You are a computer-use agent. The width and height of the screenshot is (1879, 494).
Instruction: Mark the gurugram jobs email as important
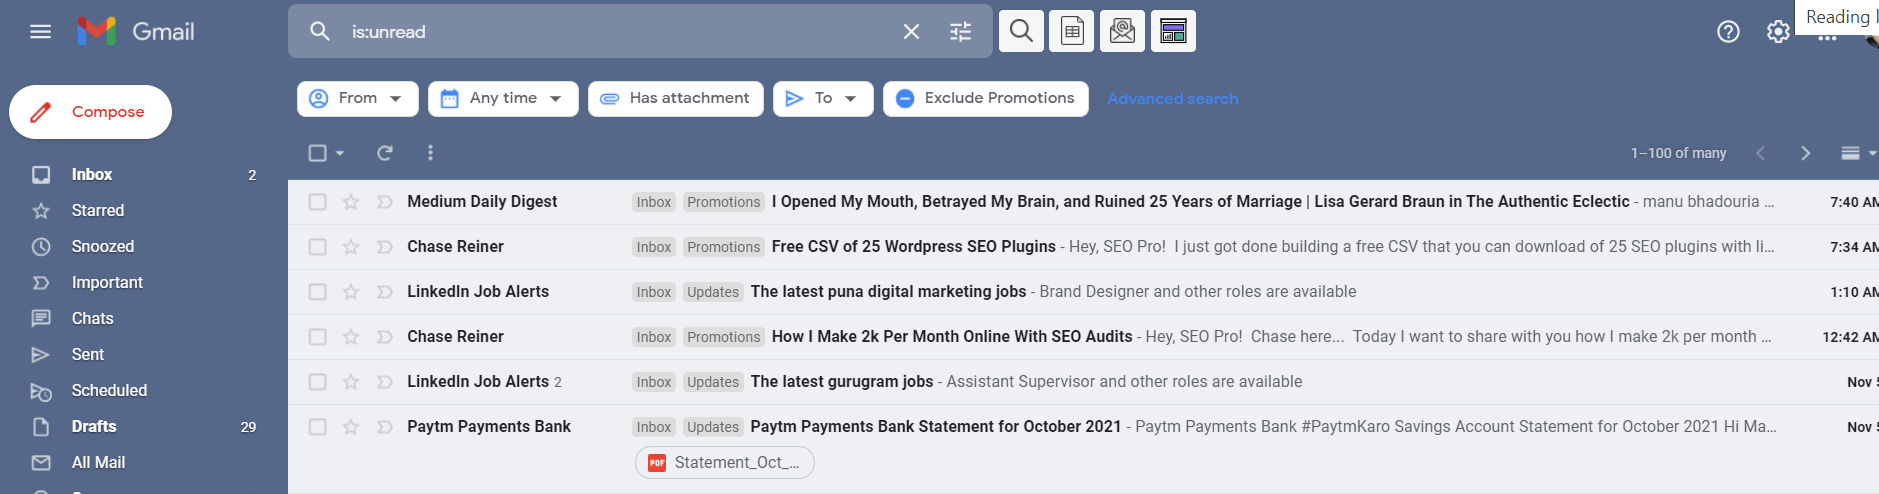pos(384,382)
